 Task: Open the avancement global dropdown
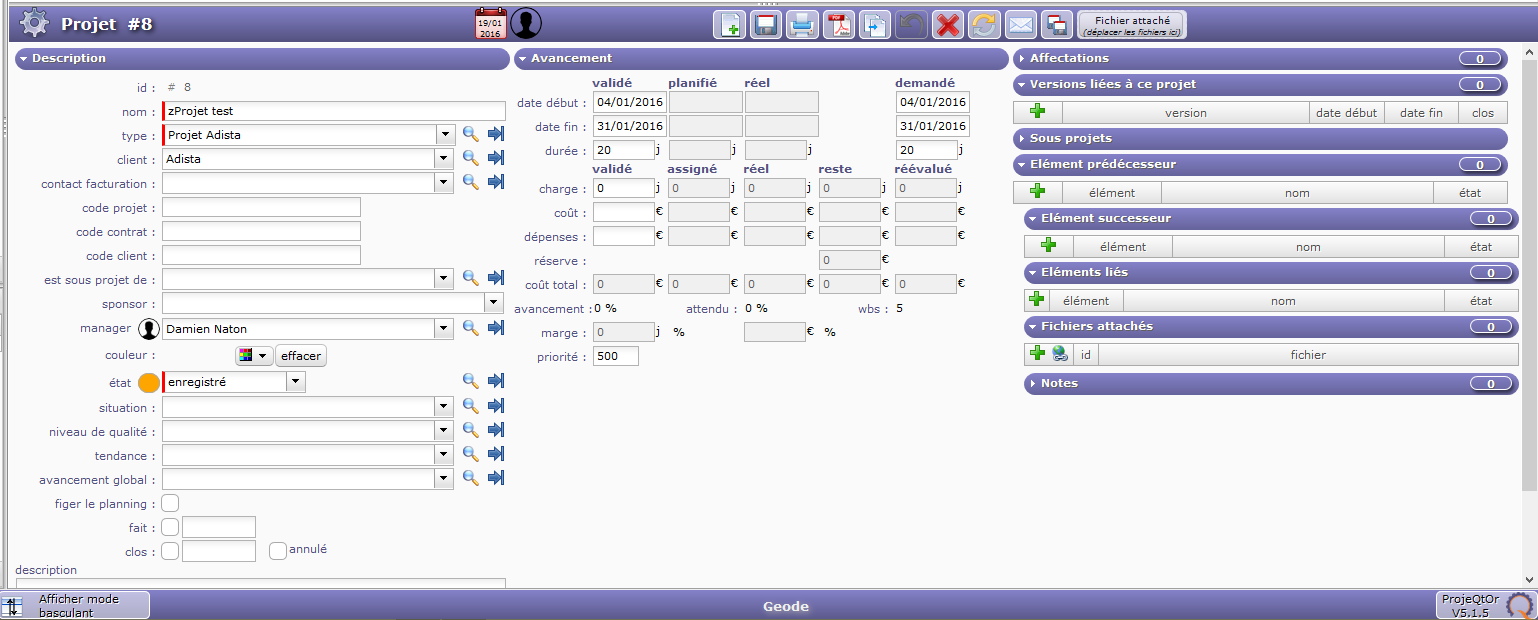(x=445, y=479)
